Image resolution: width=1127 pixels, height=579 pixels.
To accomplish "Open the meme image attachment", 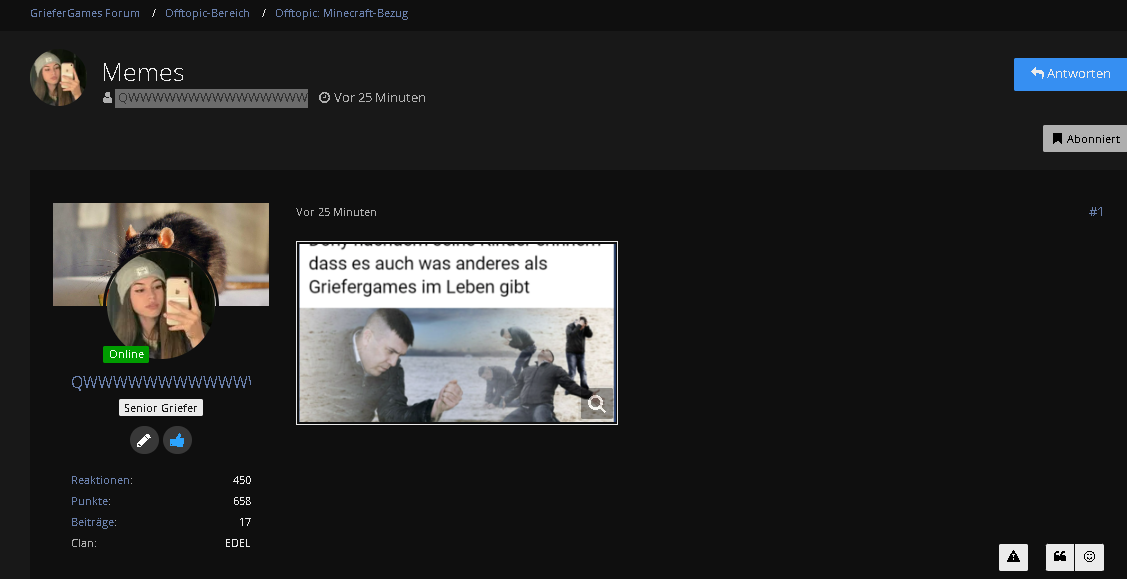I will coord(456,333).
